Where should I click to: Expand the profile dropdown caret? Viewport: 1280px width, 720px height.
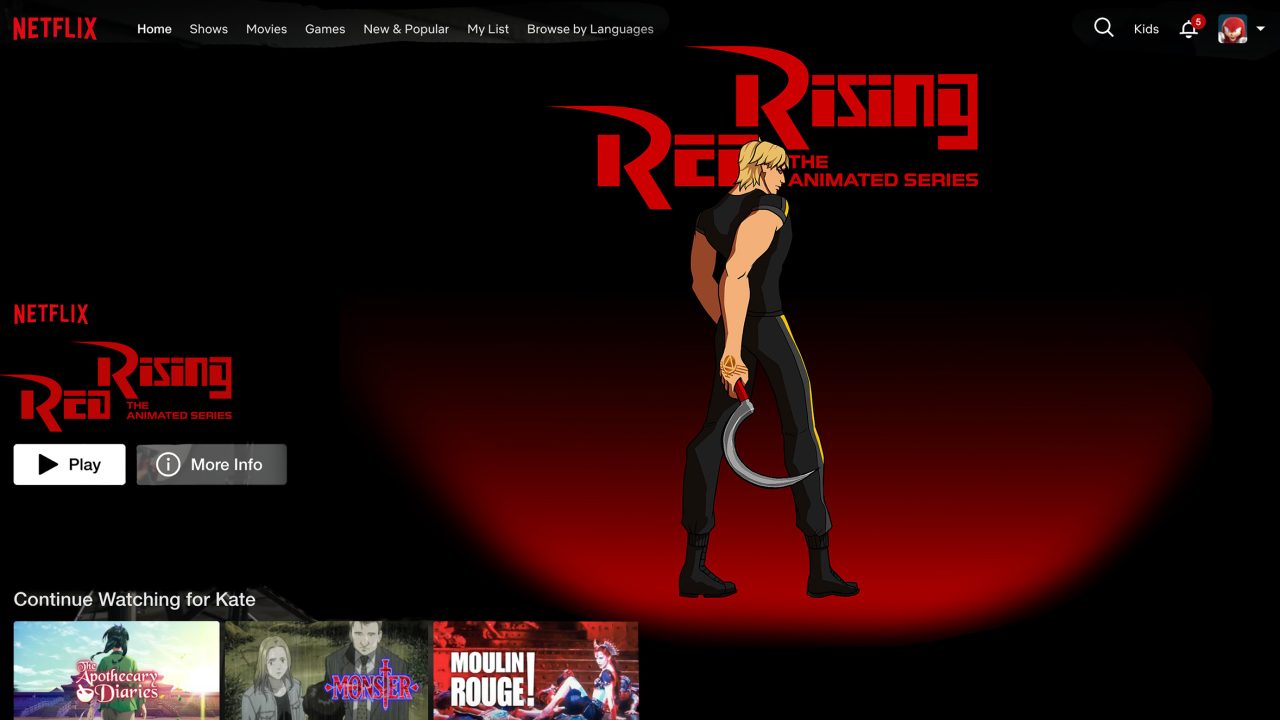point(1260,29)
